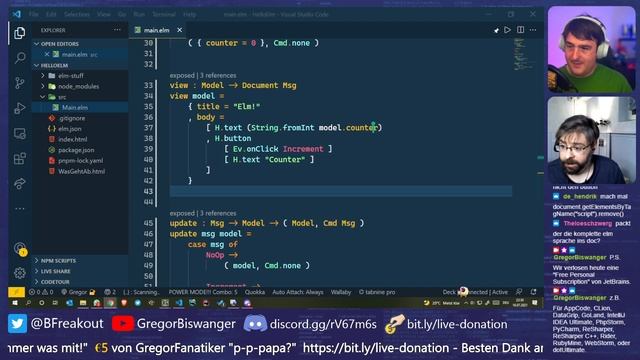Image resolution: width=640 pixels, height=360 pixels.
Task: Open Accounts icon in activity bar
Action: click(x=20, y=248)
